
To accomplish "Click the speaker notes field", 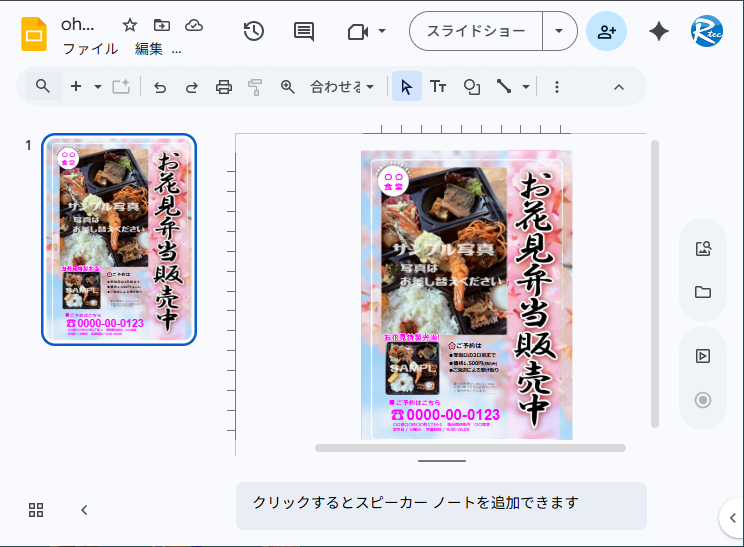I will (441, 504).
